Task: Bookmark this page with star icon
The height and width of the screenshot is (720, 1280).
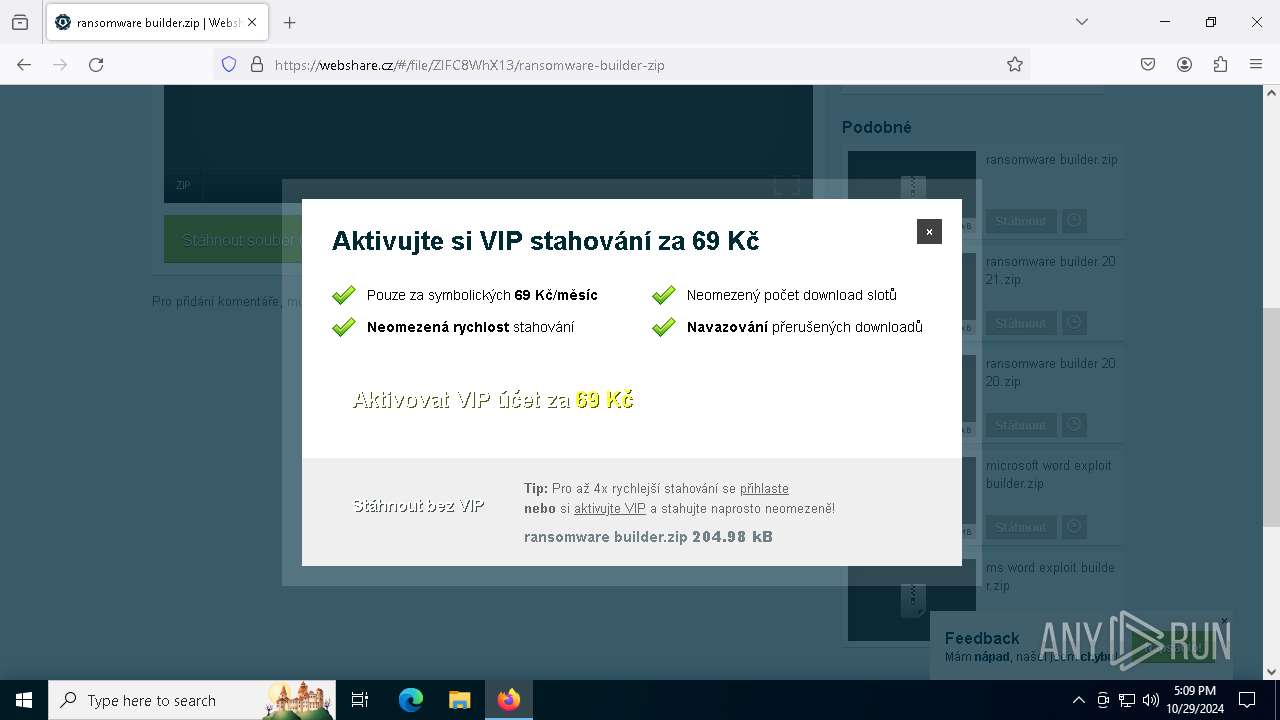Action: point(1015,64)
